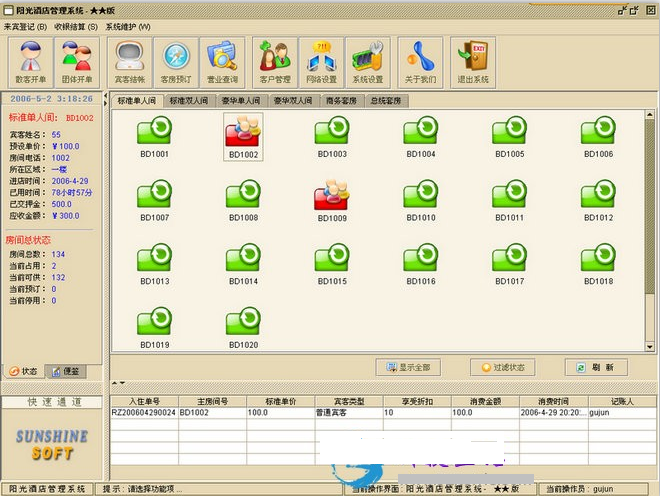Select vacant room BD1013
Viewport: 660px width, 496px height.
pos(154,264)
